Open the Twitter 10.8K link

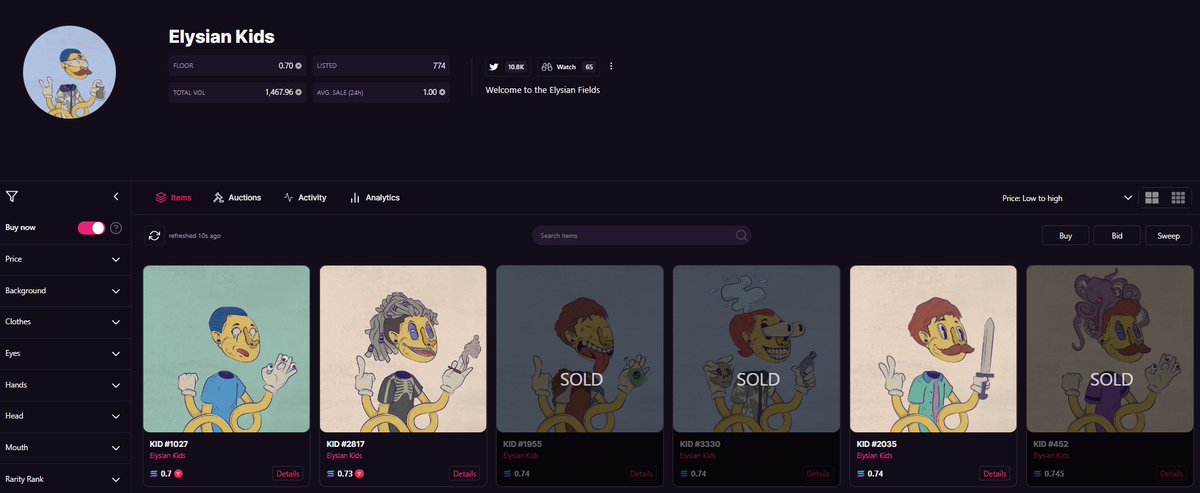click(x=507, y=67)
